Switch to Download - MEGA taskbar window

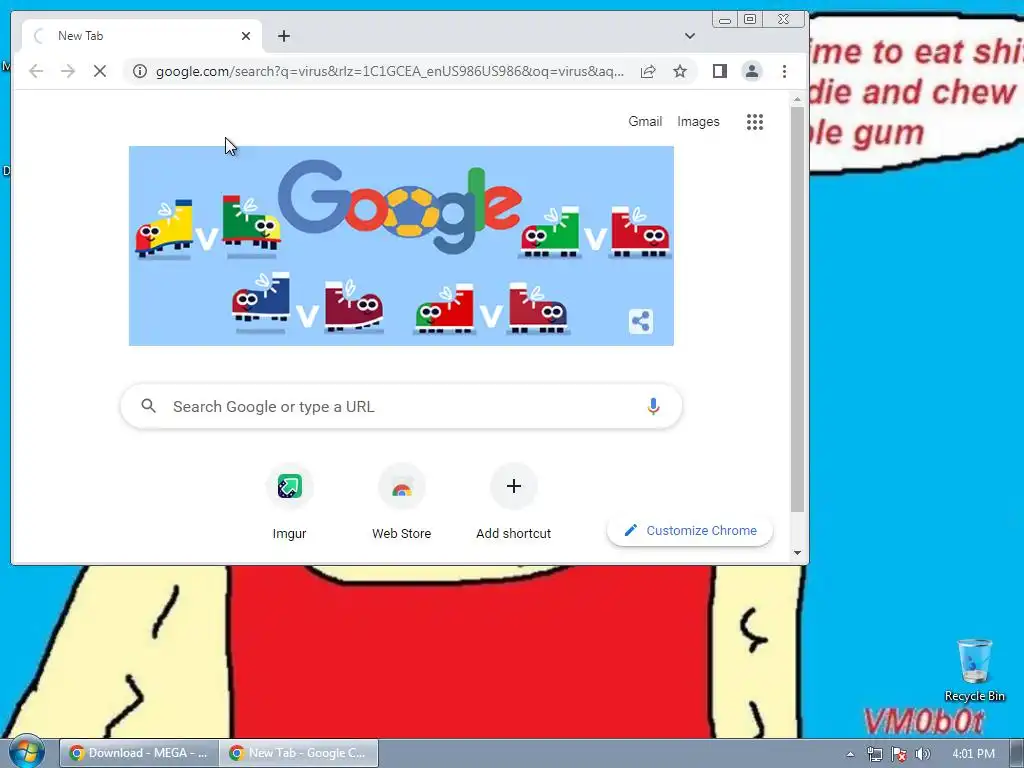pyautogui.click(x=138, y=753)
